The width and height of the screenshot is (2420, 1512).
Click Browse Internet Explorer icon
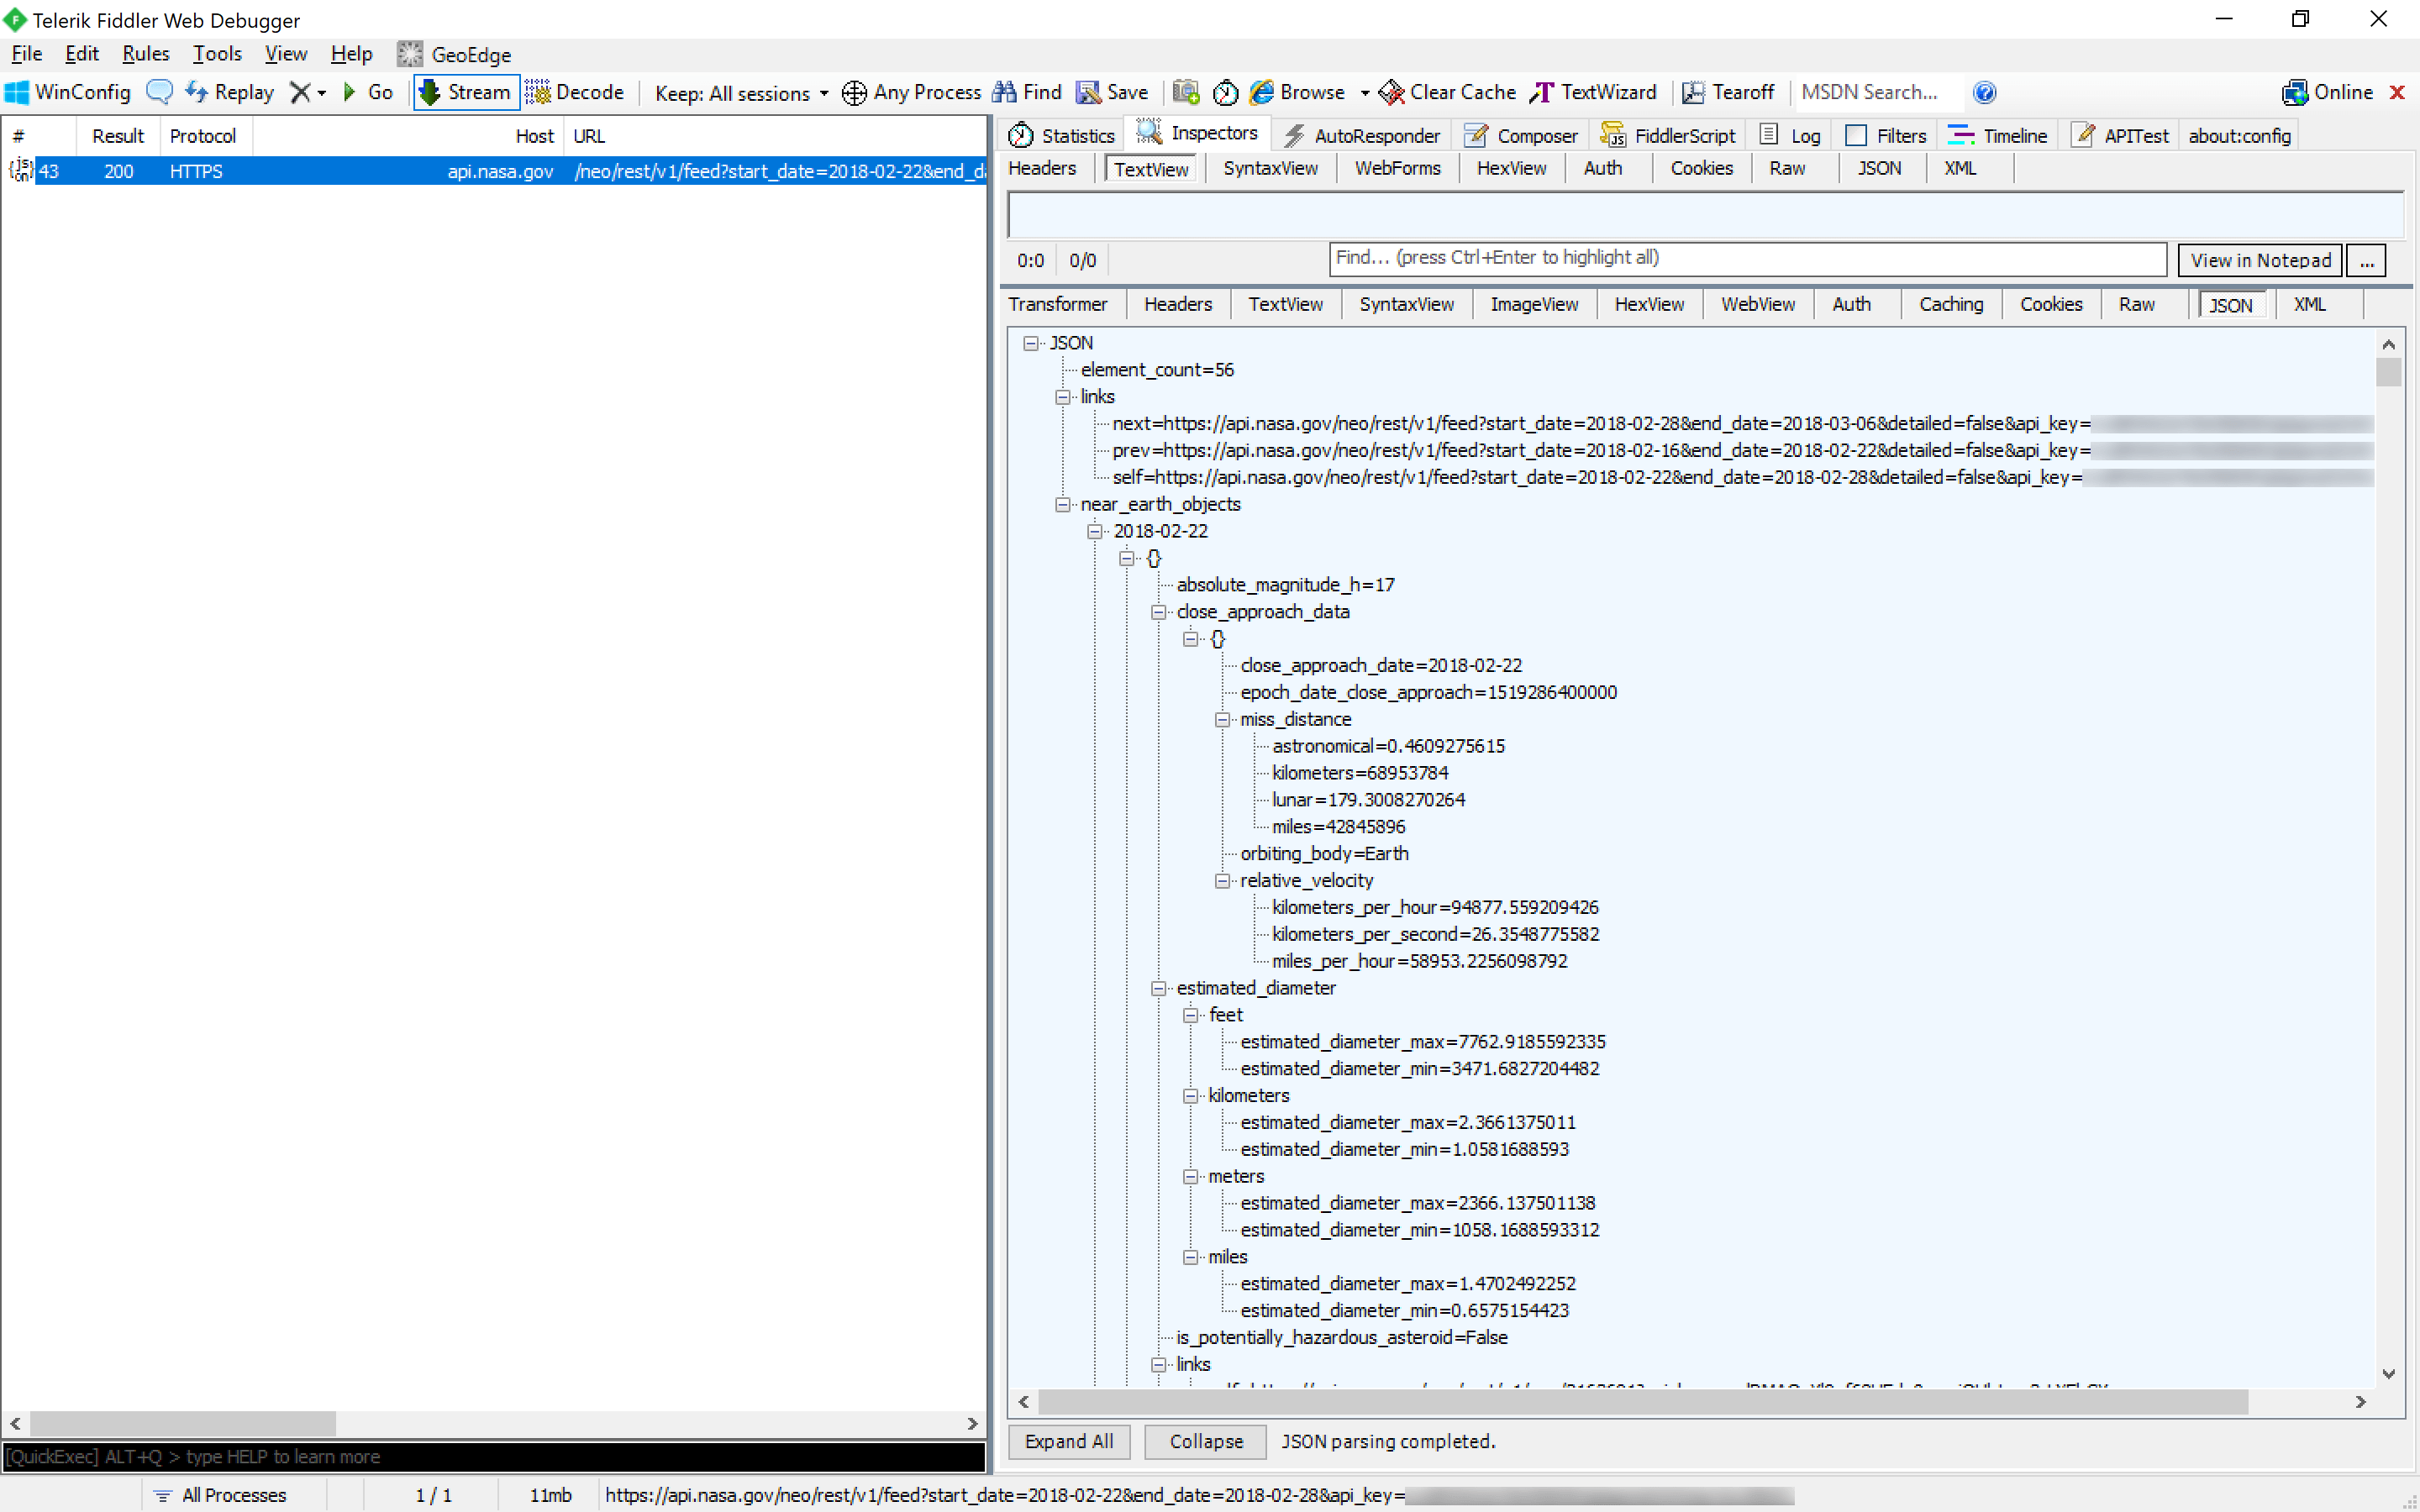pyautogui.click(x=1262, y=92)
